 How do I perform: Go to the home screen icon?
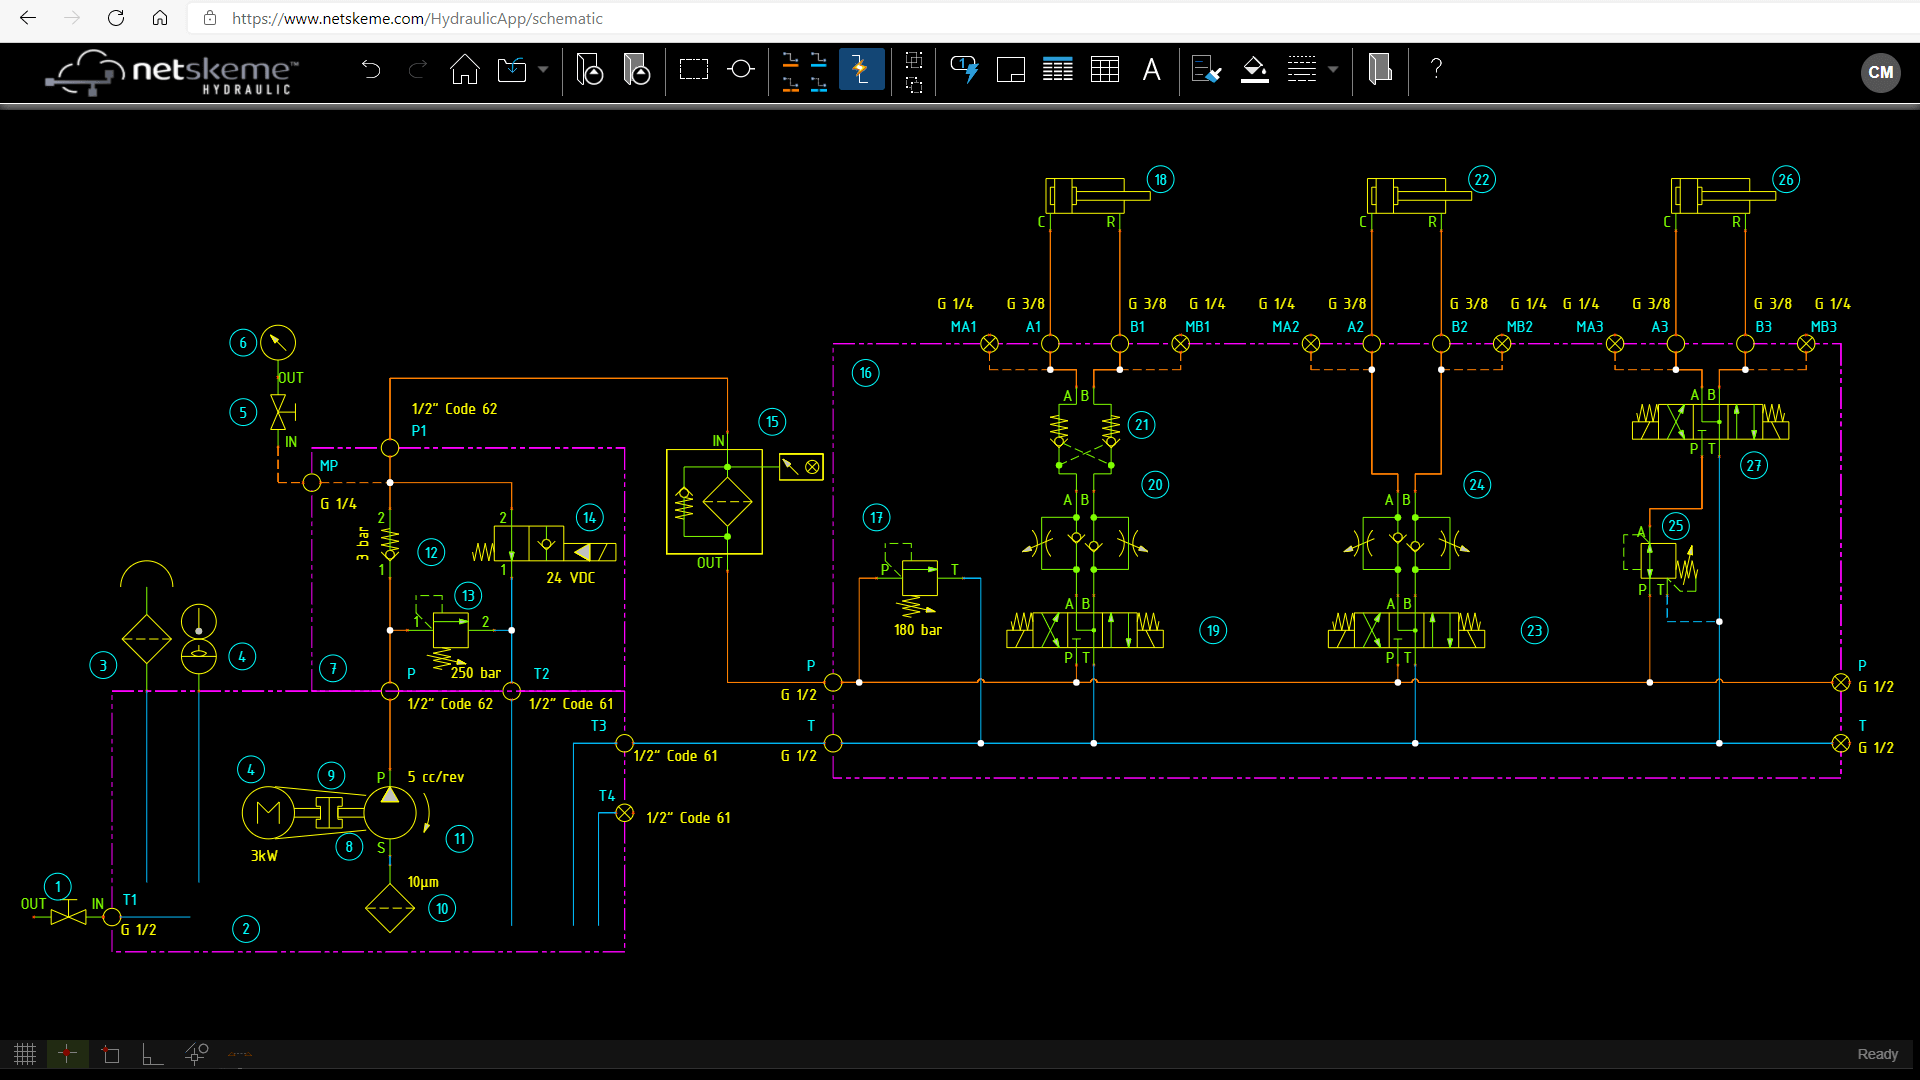click(465, 69)
